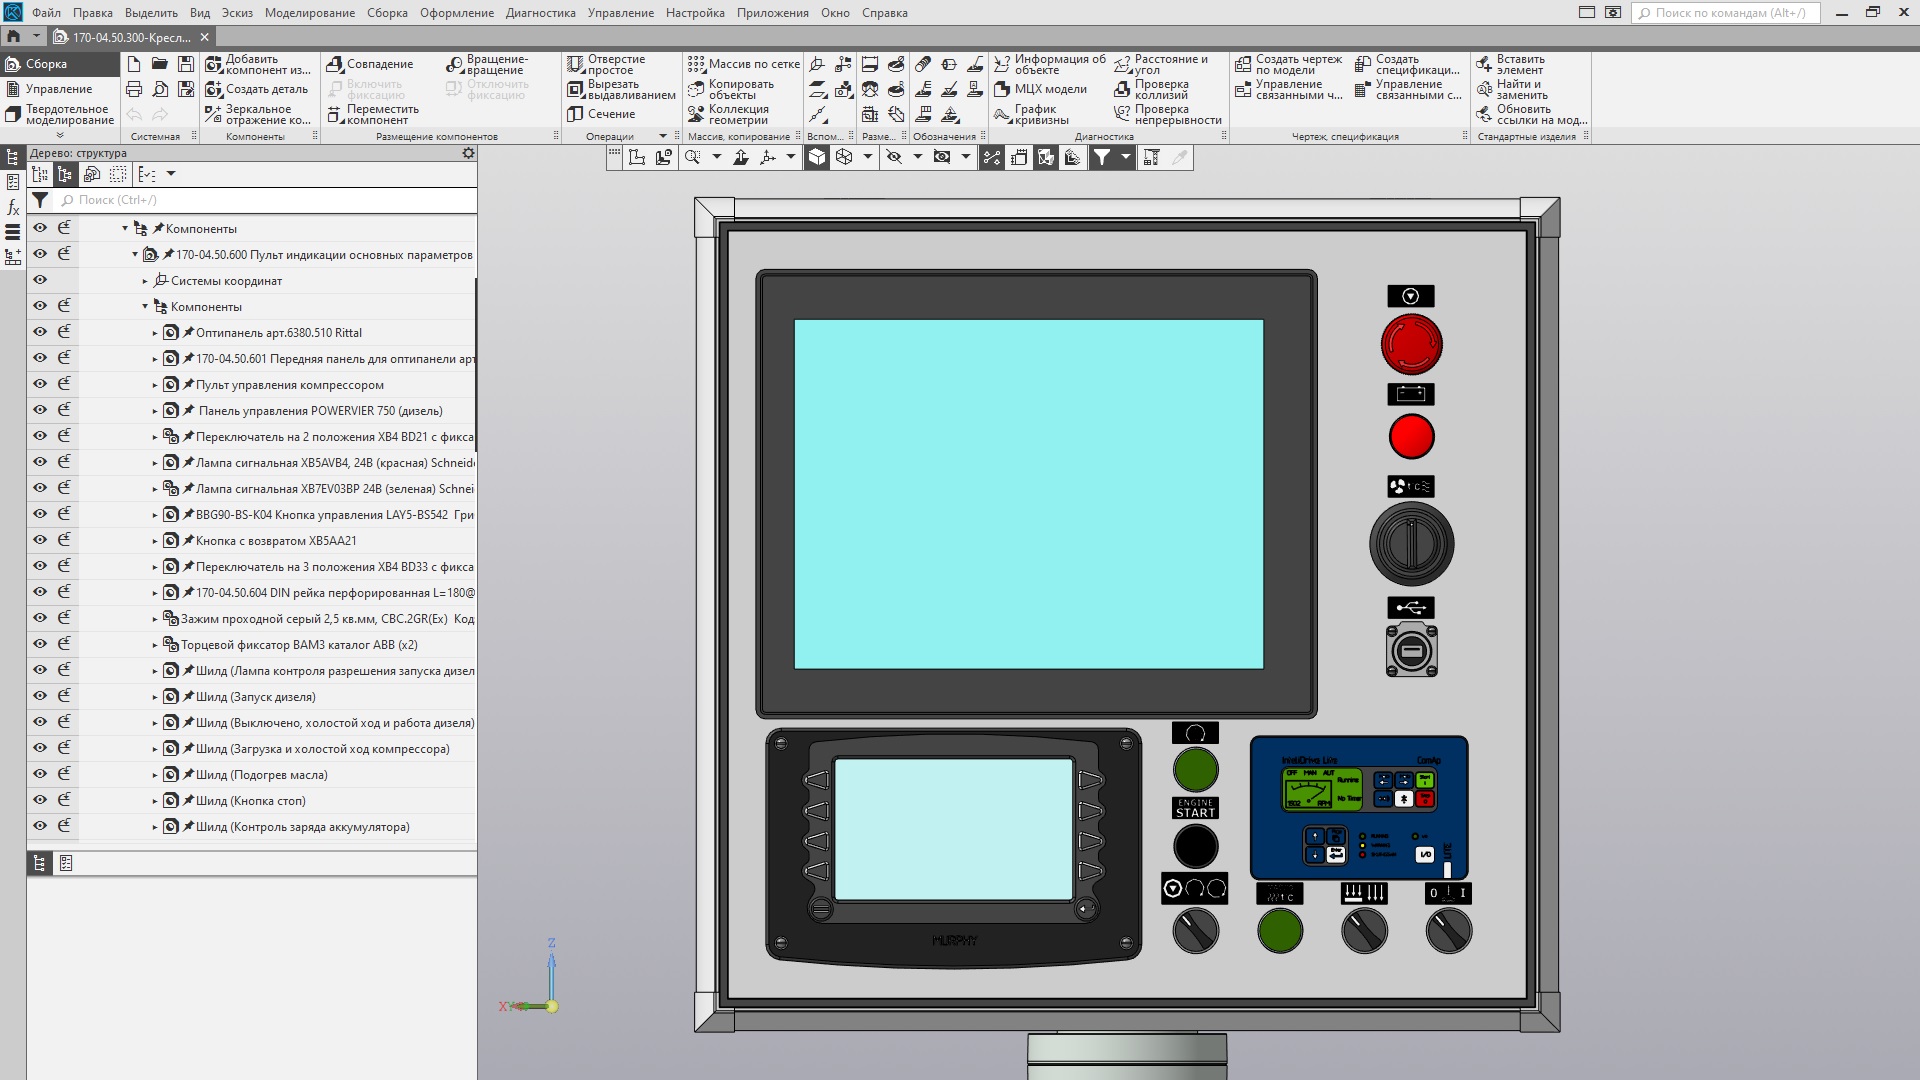This screenshot has height=1080, width=1920.
Task: Toggle visibility of Шилд (Кнопка стоп)
Action: point(40,800)
